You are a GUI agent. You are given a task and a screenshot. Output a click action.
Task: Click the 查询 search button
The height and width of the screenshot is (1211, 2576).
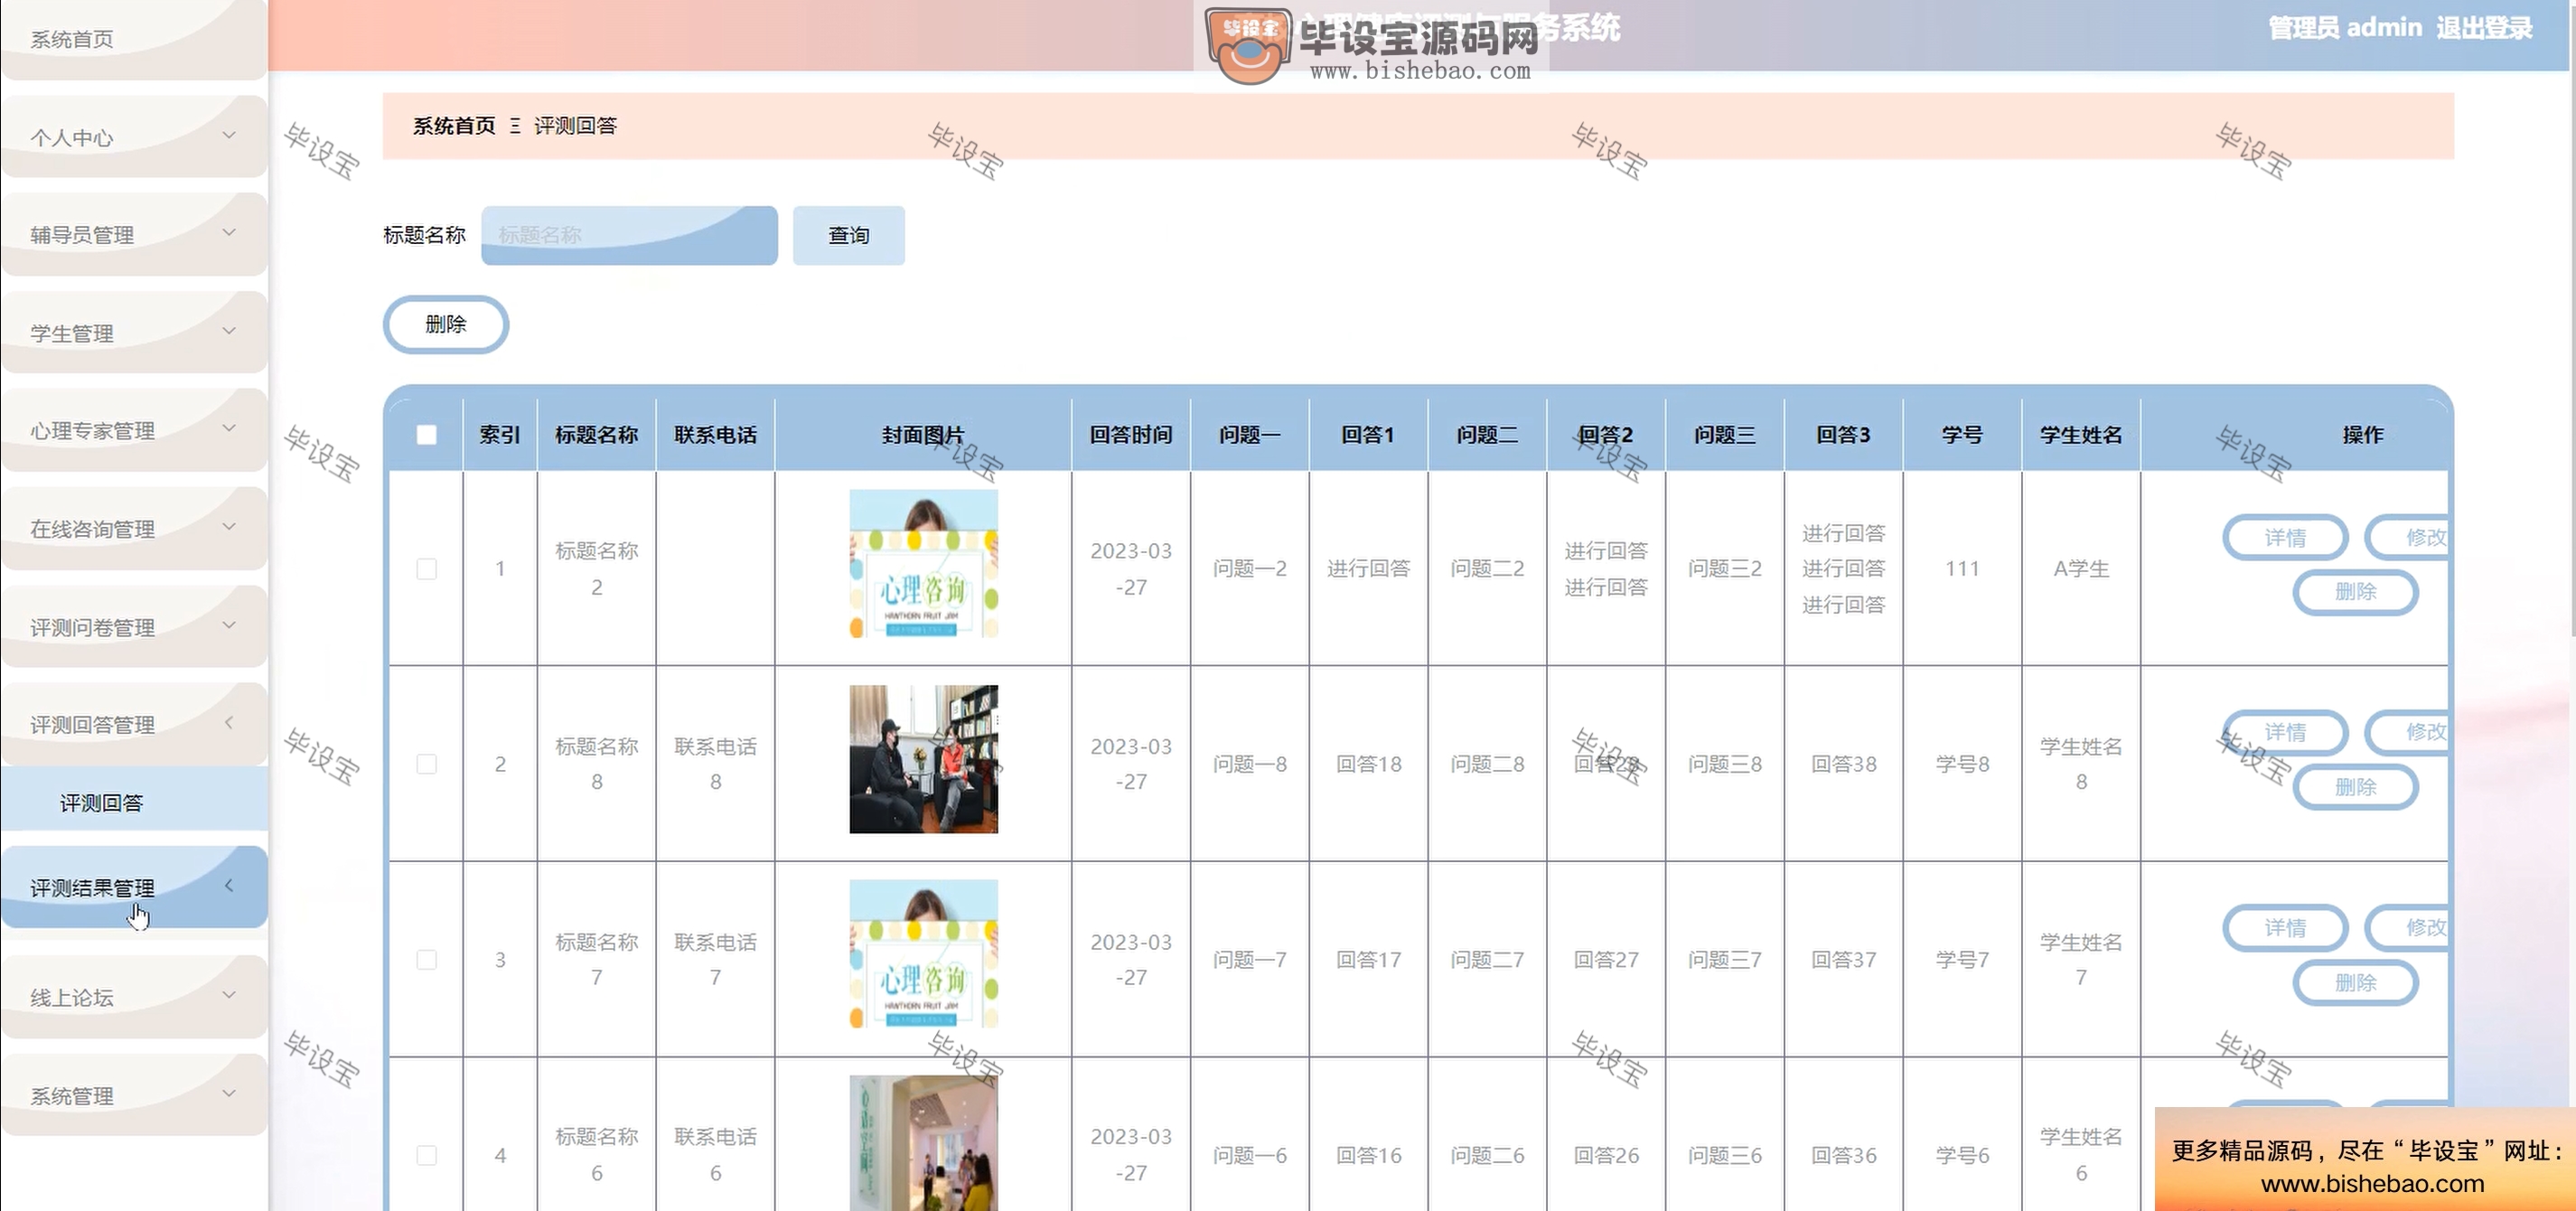[x=848, y=235]
